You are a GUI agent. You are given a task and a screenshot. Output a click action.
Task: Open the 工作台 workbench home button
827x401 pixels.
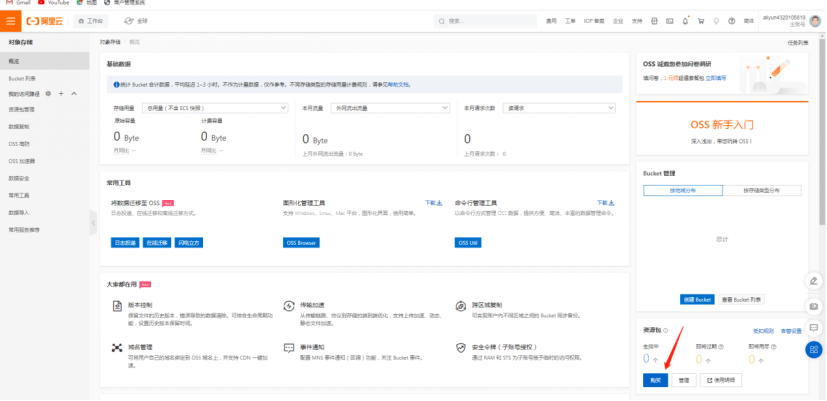pos(91,21)
